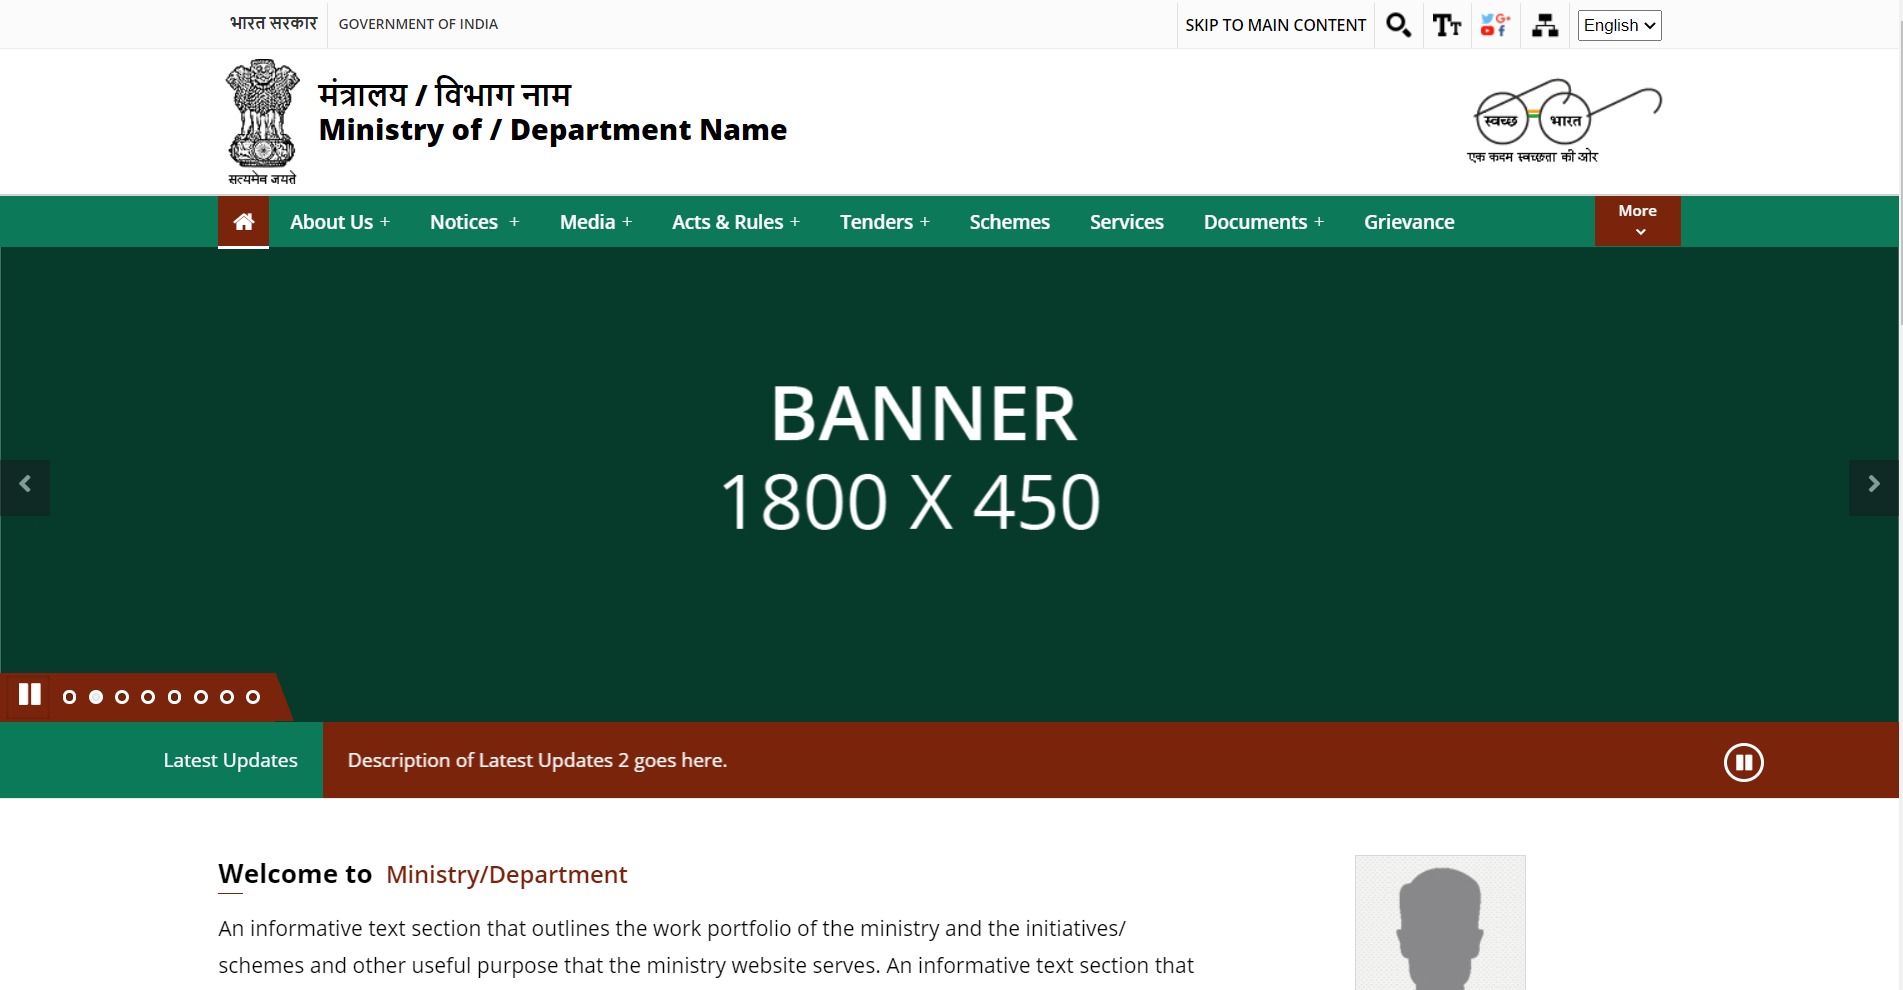Go to Home via house icon
Screen dimensions: 1903x990
pos(243,222)
